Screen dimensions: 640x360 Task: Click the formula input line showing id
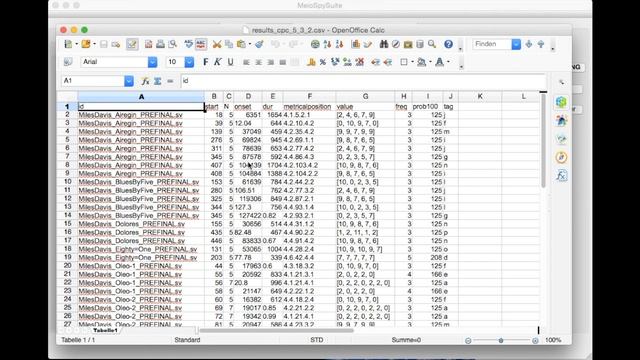[363, 81]
